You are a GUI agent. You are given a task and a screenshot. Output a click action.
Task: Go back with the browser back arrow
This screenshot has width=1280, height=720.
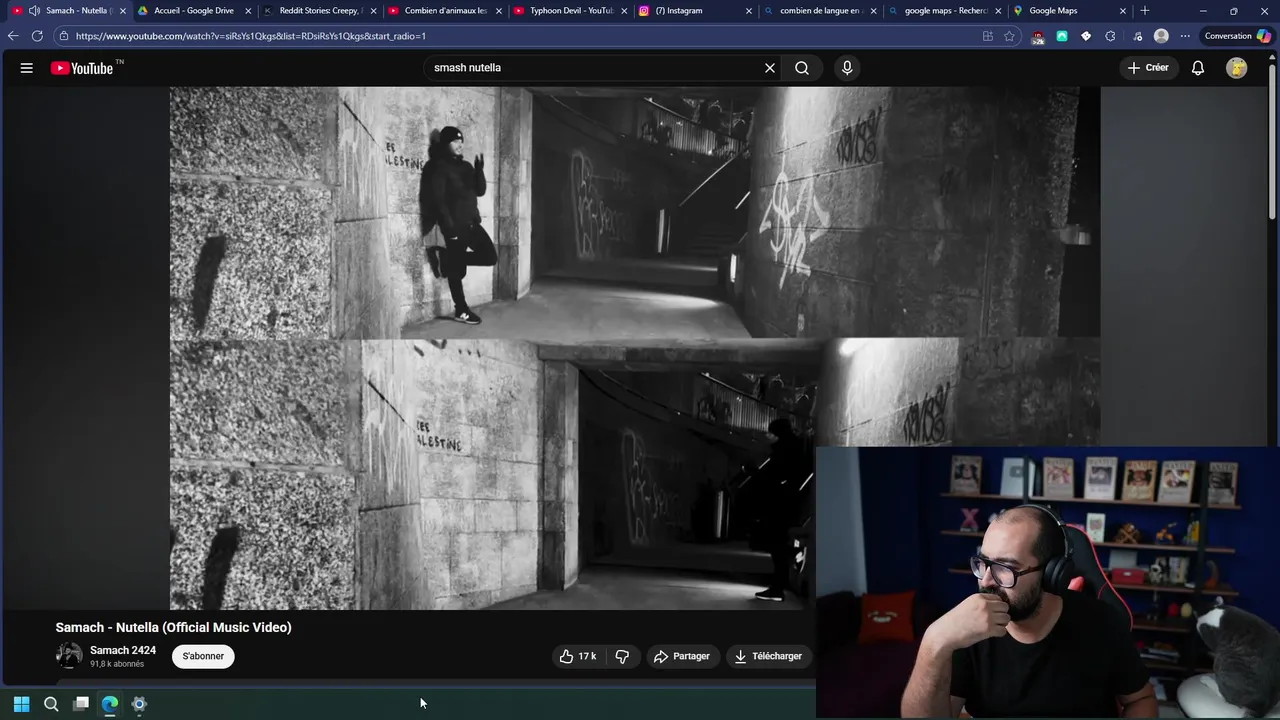tap(13, 36)
